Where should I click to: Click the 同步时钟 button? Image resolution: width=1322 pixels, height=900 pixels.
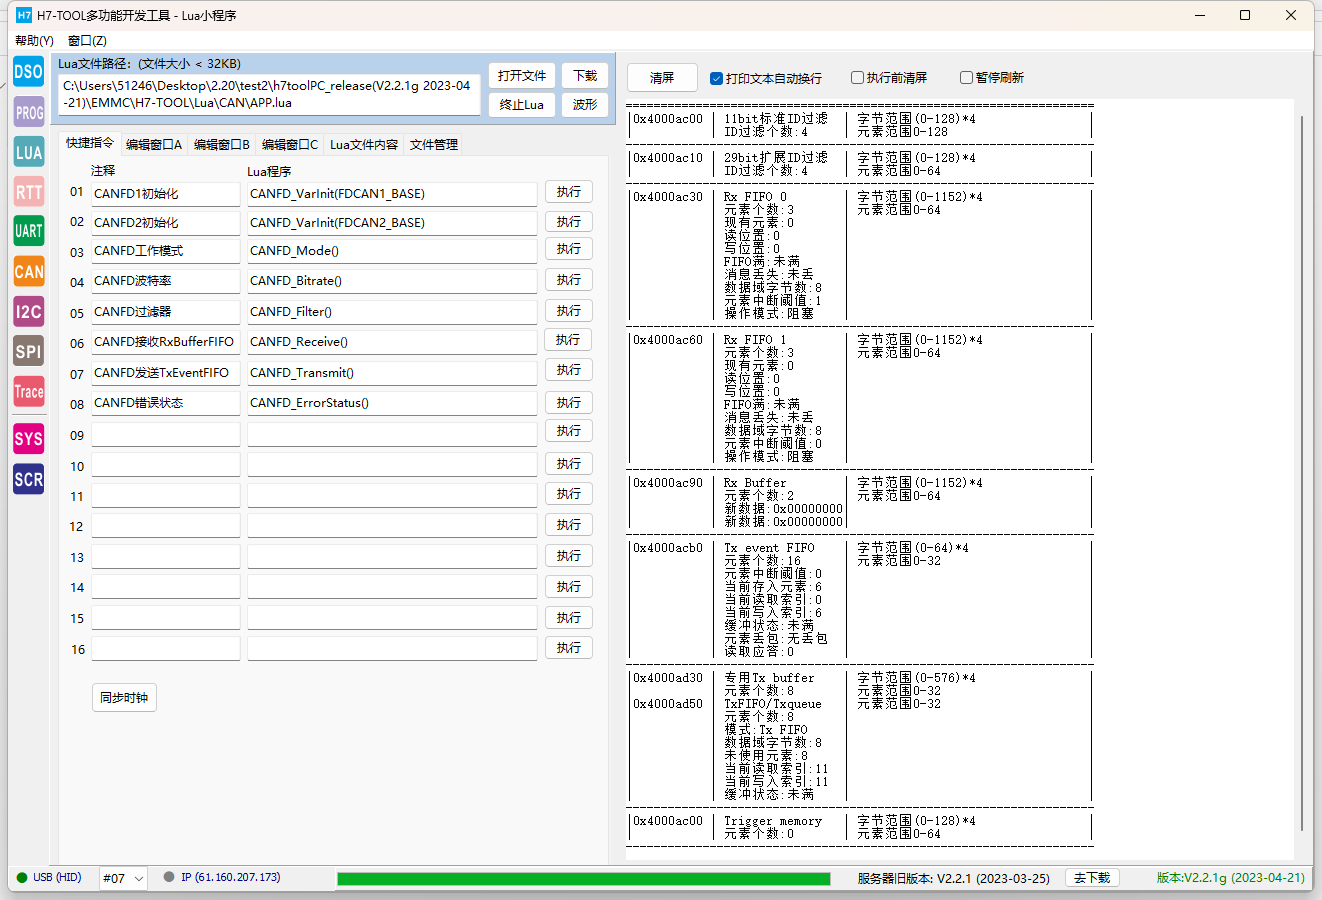point(124,698)
